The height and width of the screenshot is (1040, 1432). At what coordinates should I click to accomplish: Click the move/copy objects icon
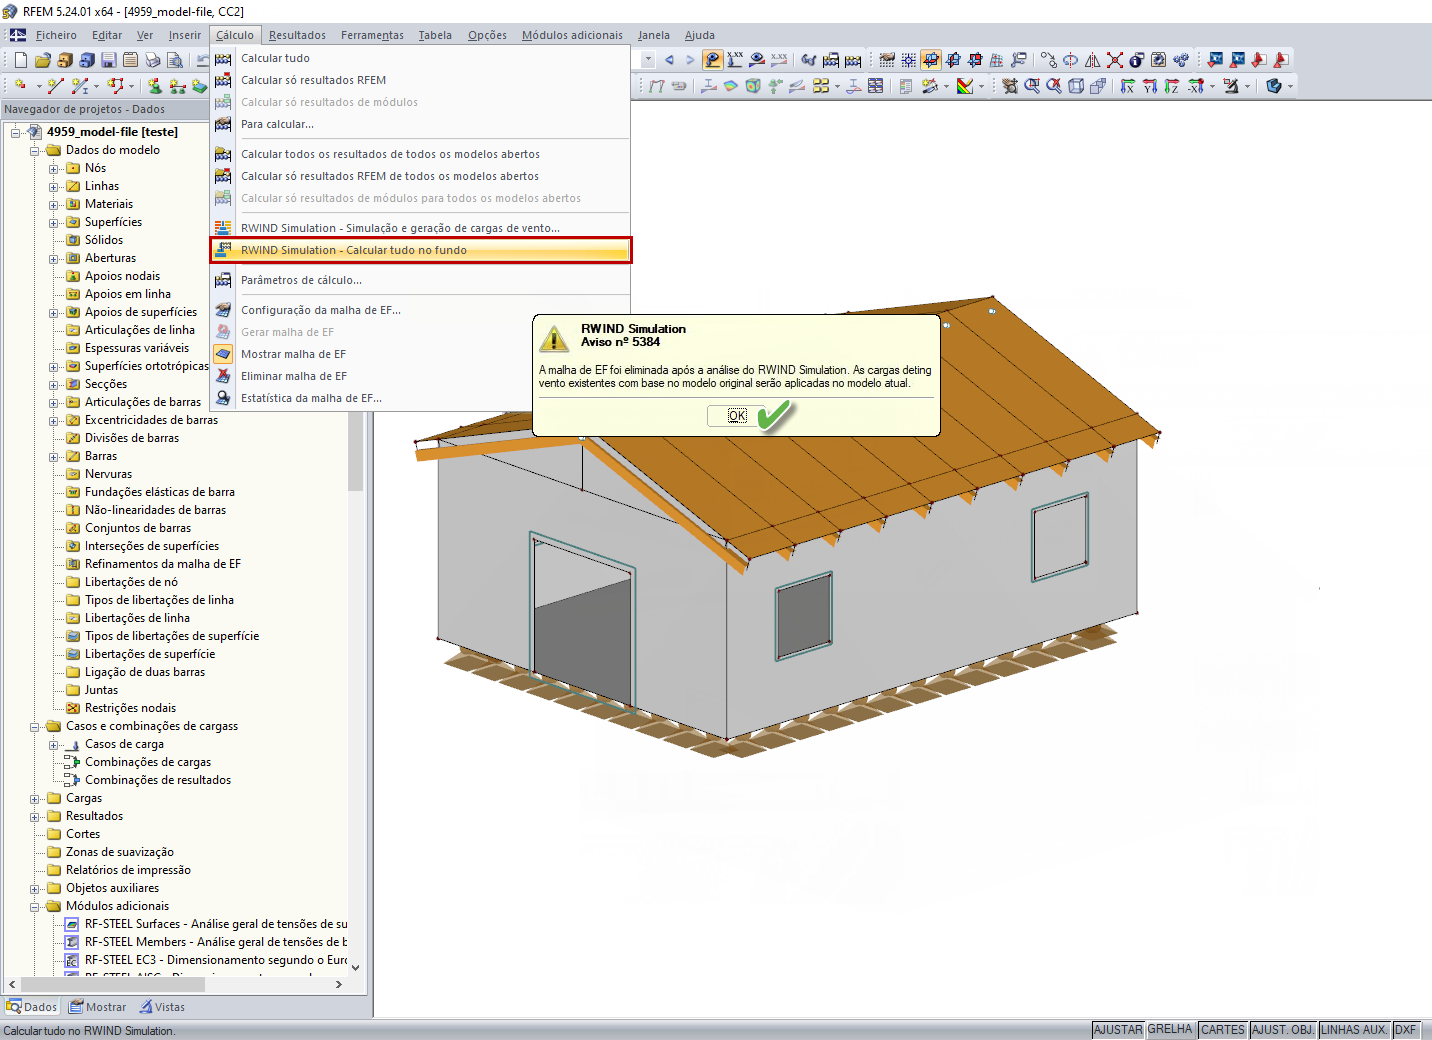click(x=1049, y=60)
